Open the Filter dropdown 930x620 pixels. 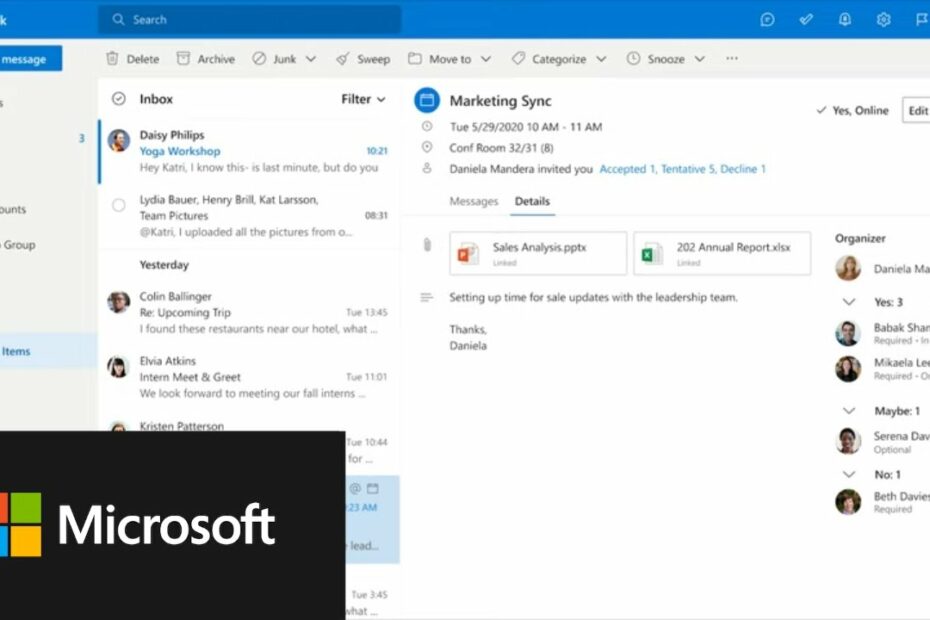click(x=363, y=99)
